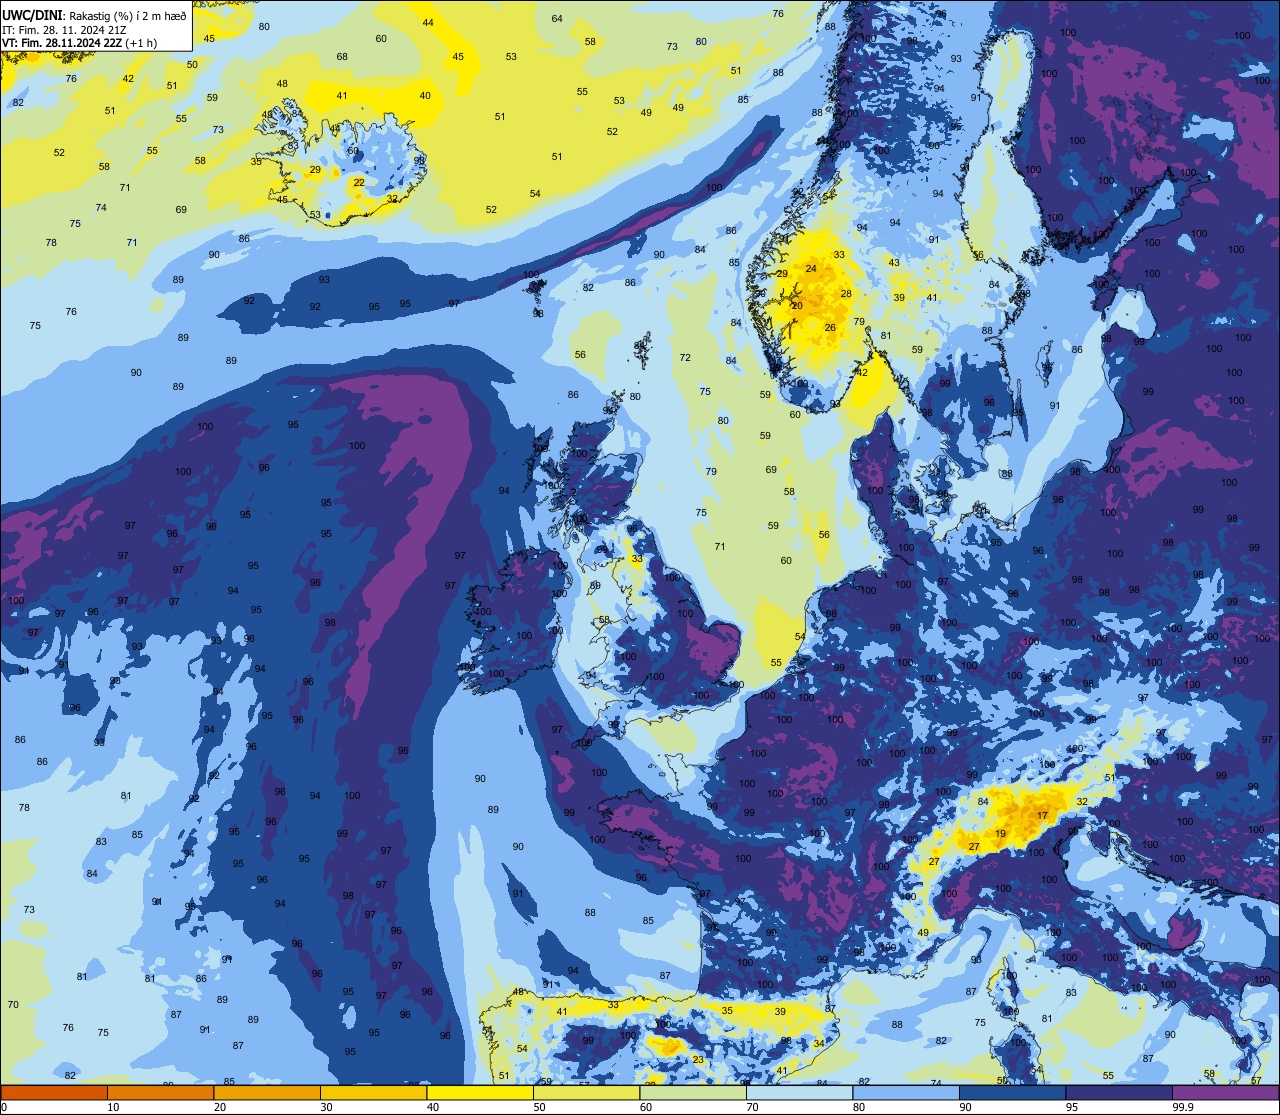Click humidity value '72' over the North Sea
The width and height of the screenshot is (1280, 1115).
point(685,358)
